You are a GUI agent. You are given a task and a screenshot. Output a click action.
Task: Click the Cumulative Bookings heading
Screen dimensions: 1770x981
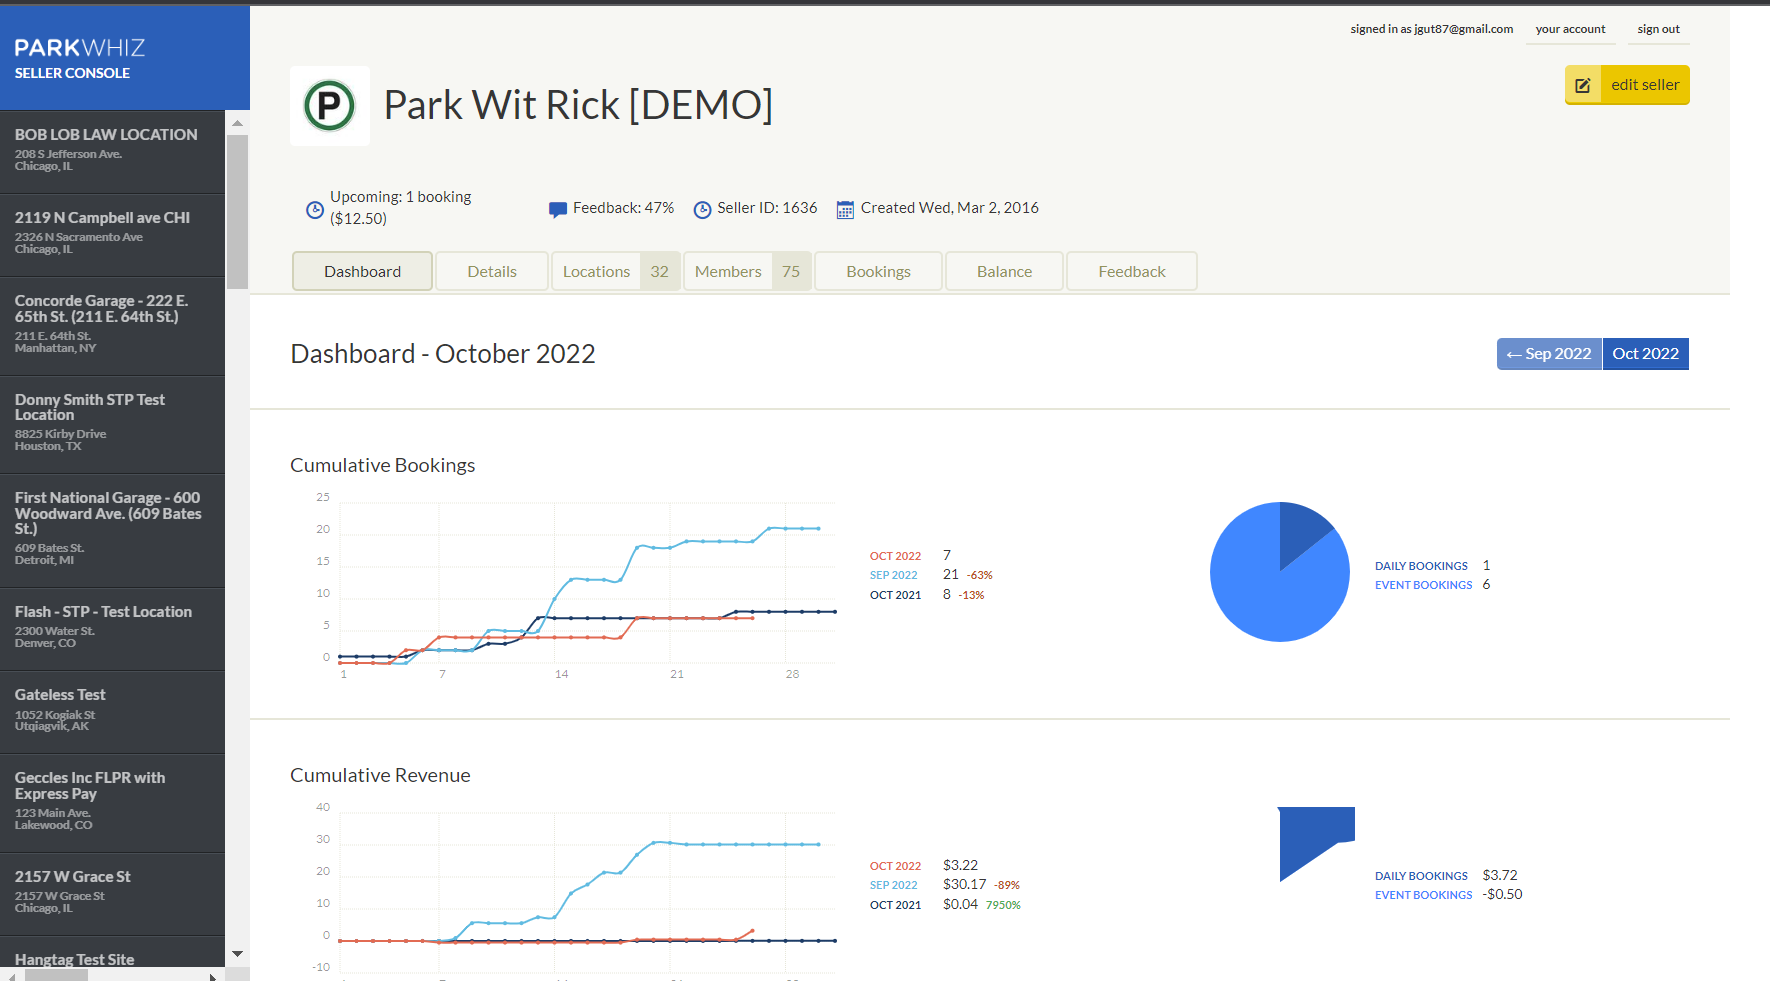click(x=382, y=465)
